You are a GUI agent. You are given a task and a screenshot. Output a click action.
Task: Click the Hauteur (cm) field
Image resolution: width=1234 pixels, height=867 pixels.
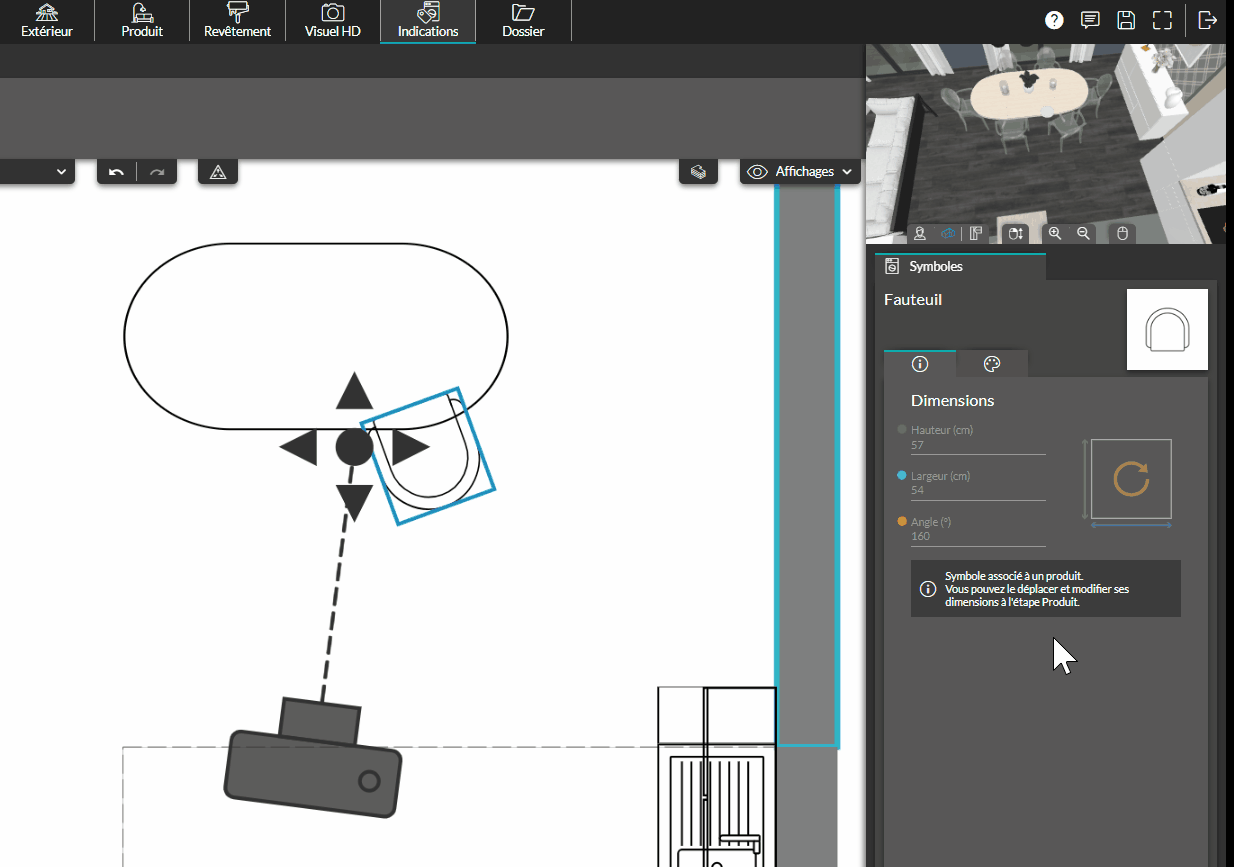pyautogui.click(x=978, y=445)
